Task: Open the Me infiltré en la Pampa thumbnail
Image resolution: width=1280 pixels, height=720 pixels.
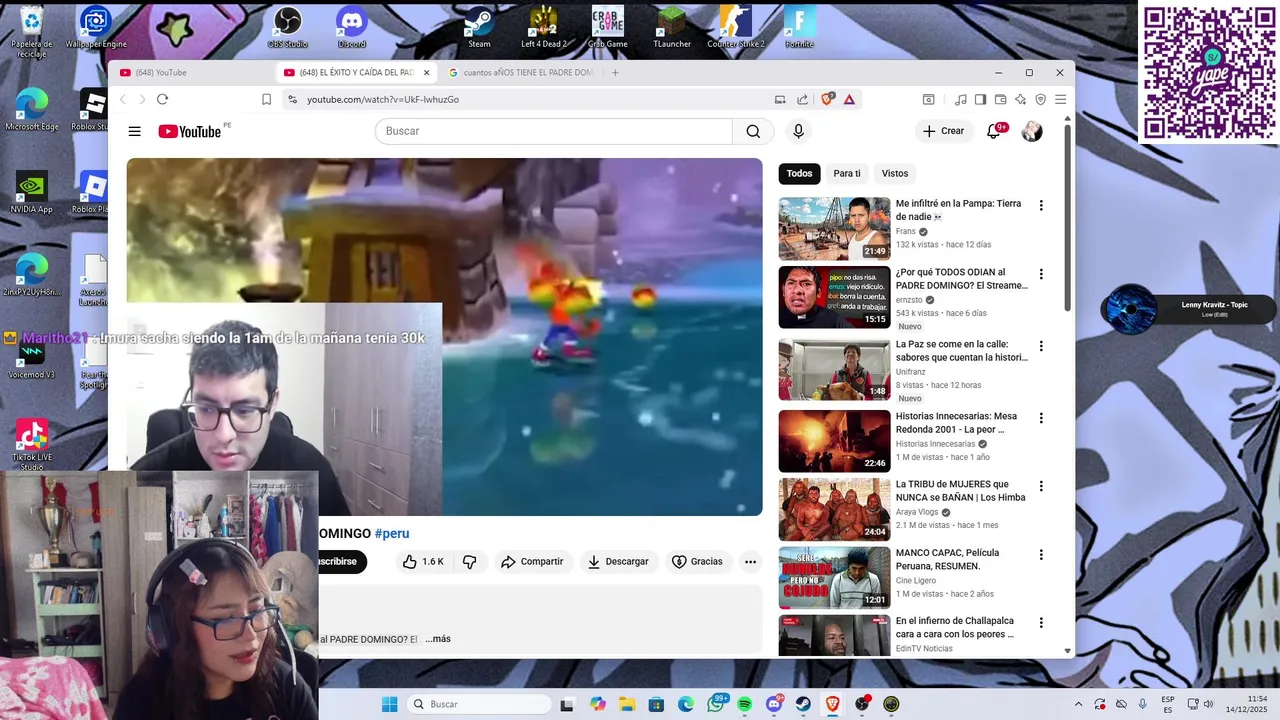Action: pyautogui.click(x=834, y=228)
